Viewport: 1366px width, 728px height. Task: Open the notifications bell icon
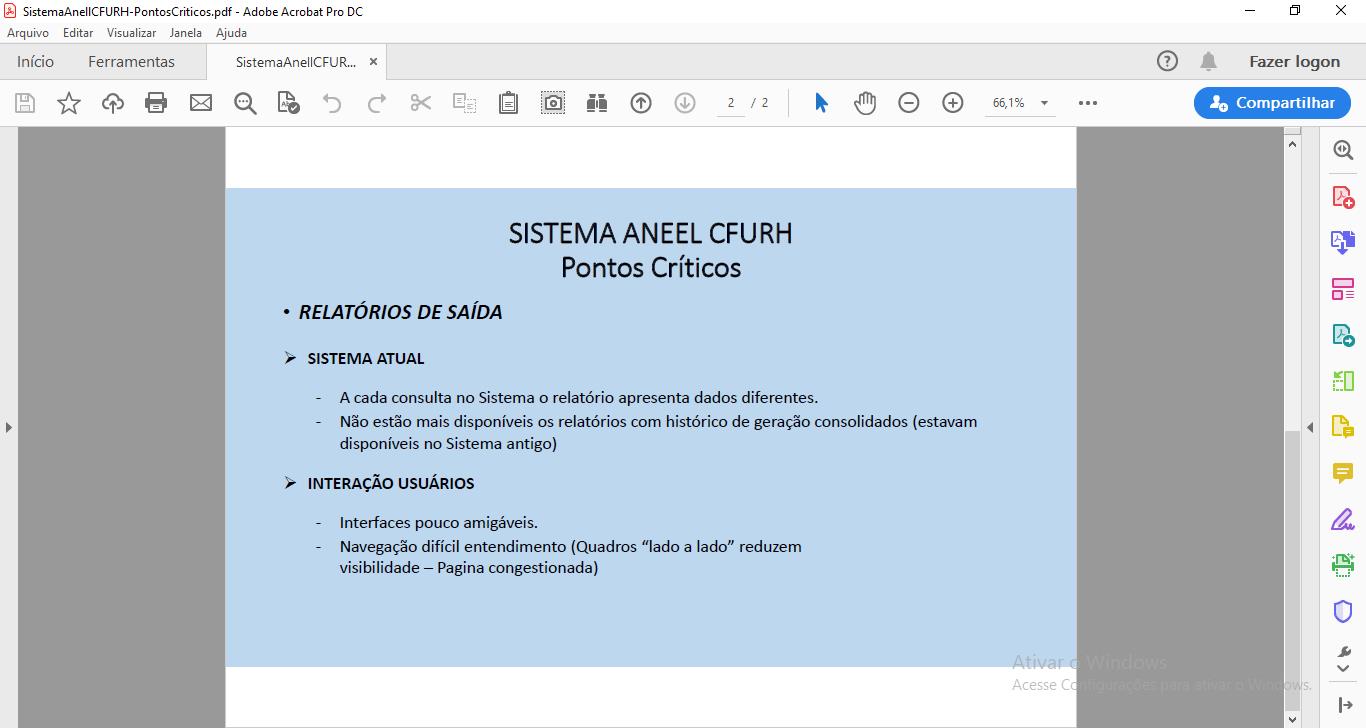(1209, 61)
